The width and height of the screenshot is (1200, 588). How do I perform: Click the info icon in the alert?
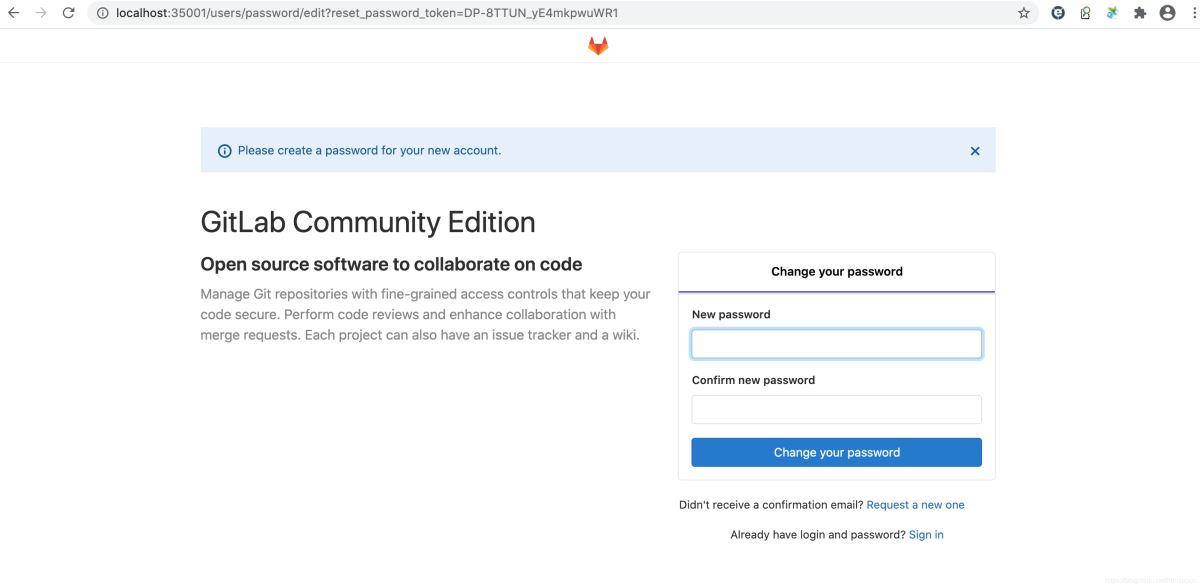coord(225,151)
